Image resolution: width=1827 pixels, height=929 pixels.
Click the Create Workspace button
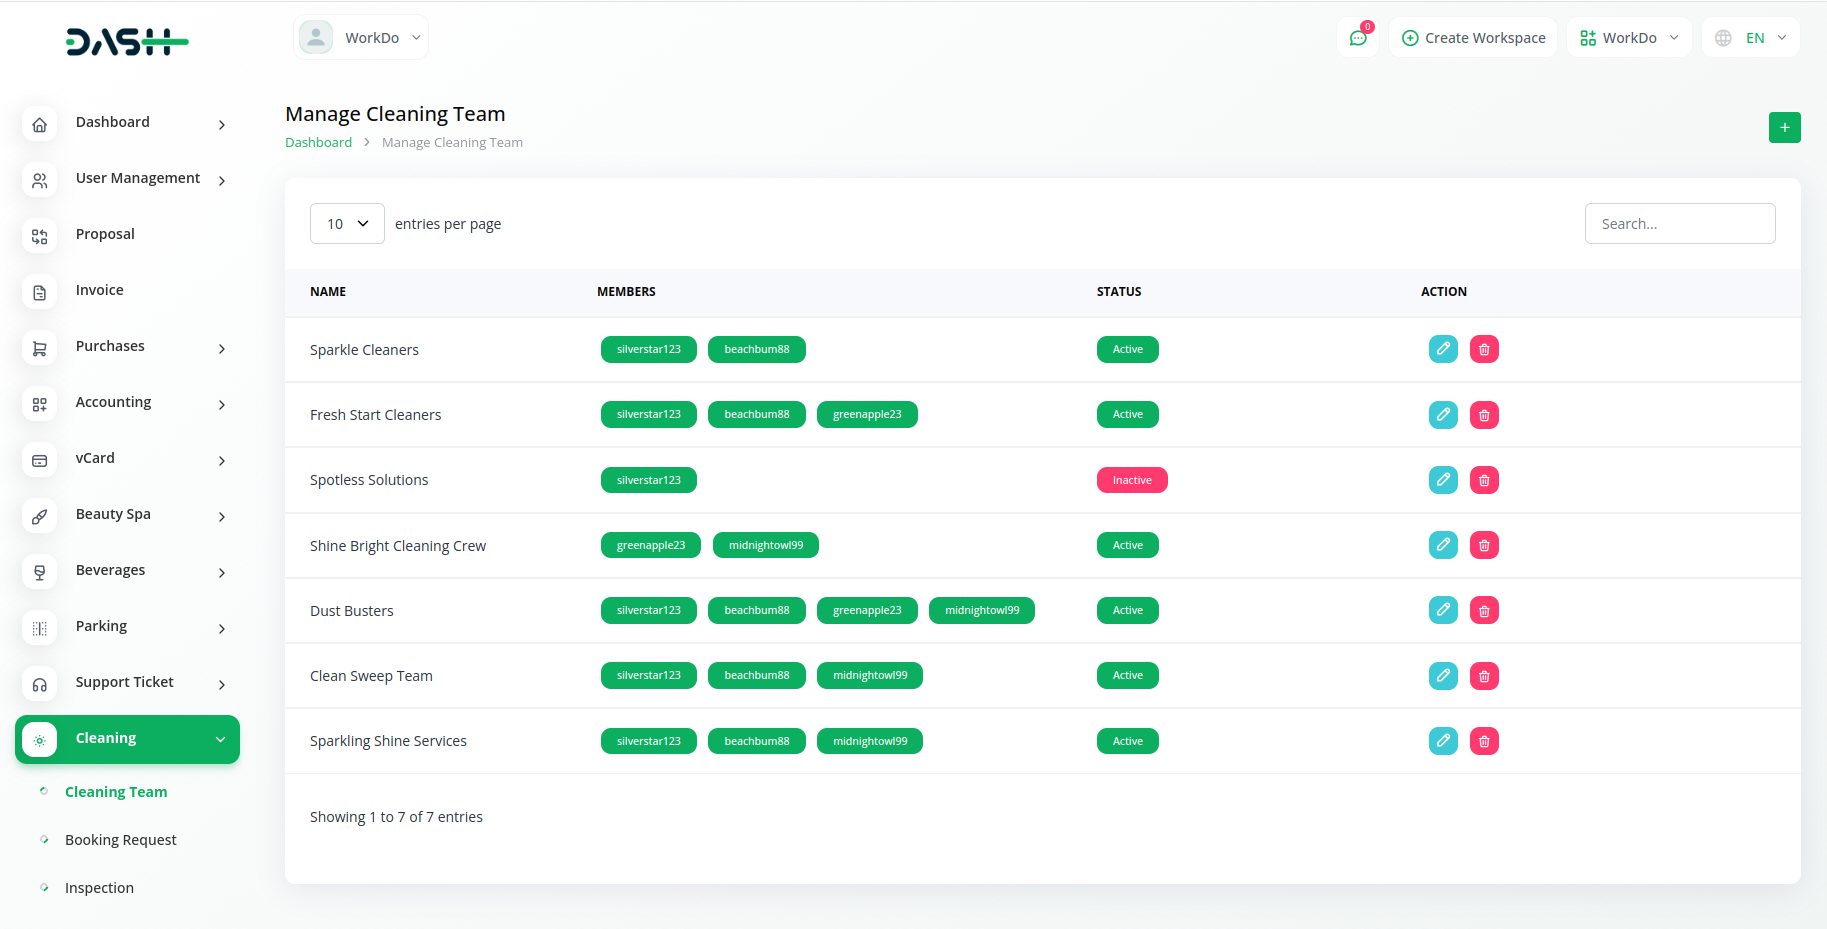point(1473,38)
